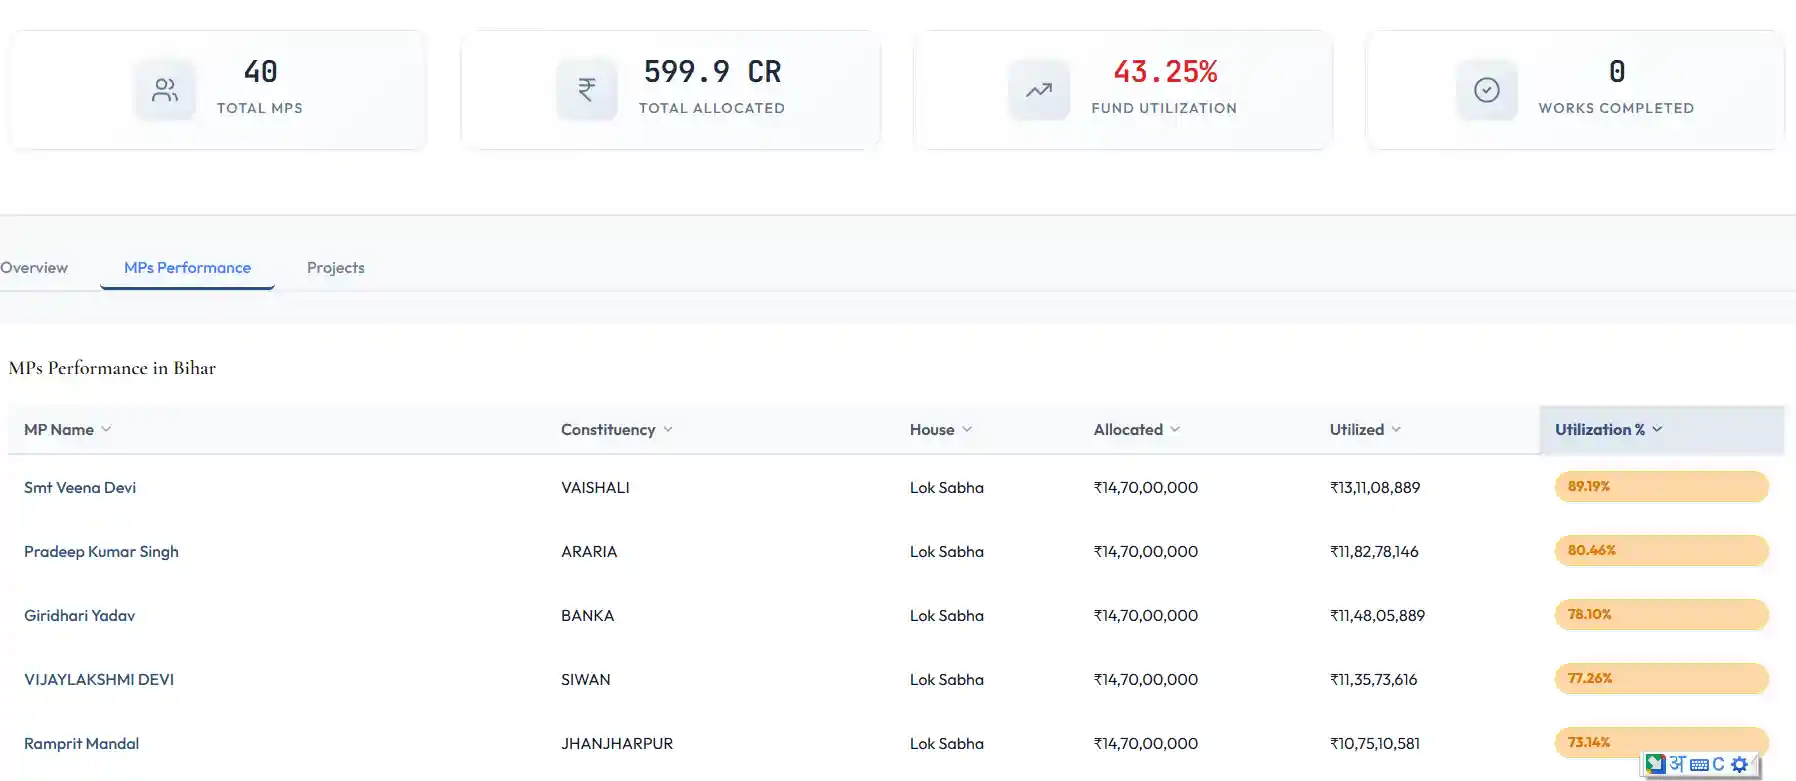Open Giridhari Yadav's MP profile

pyautogui.click(x=80, y=615)
